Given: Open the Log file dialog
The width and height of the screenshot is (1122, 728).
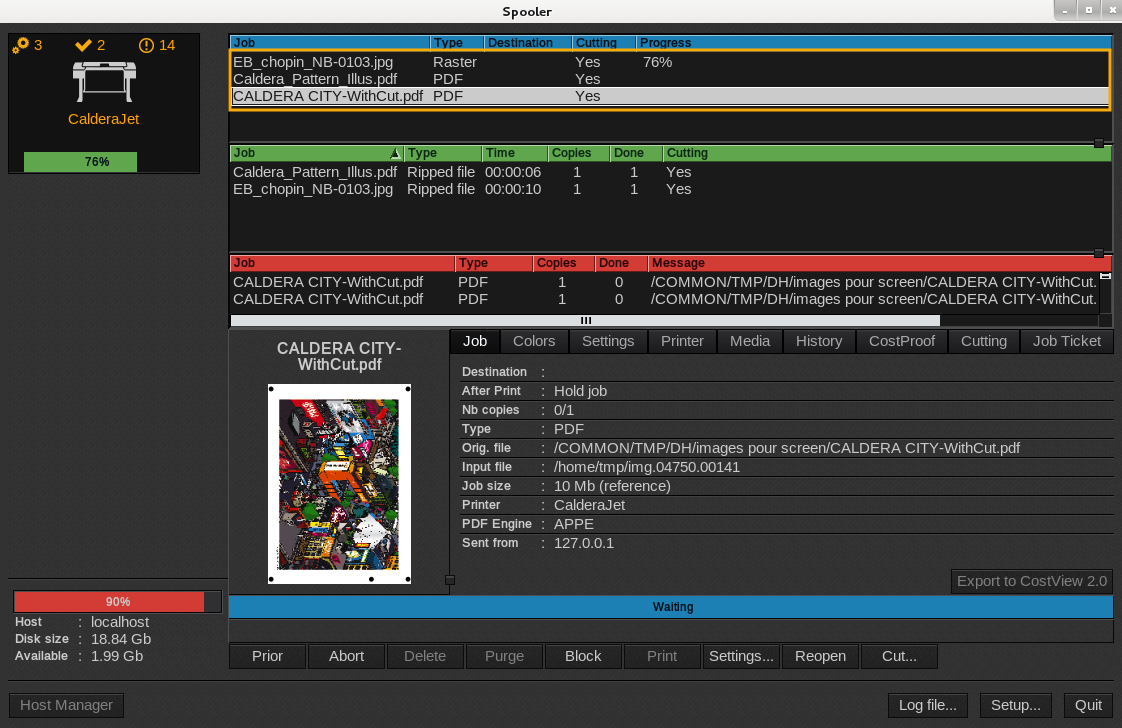Looking at the screenshot, I should (x=927, y=705).
